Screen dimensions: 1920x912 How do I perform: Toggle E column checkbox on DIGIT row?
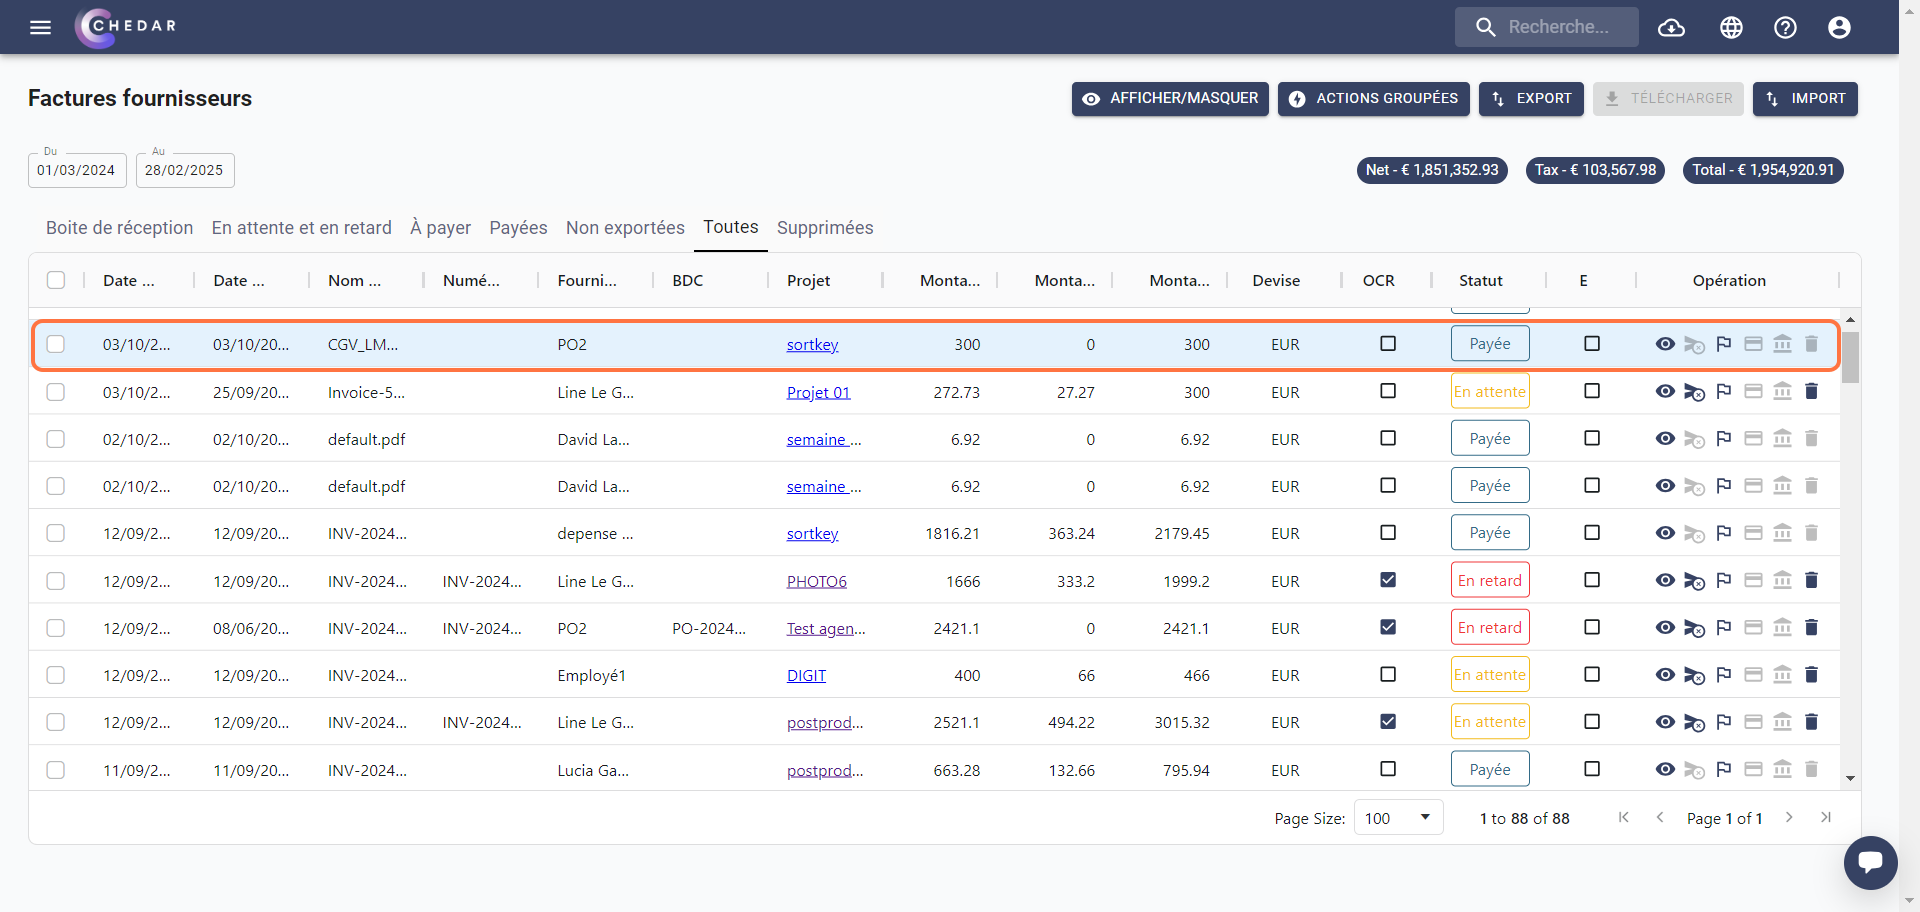pyautogui.click(x=1592, y=674)
